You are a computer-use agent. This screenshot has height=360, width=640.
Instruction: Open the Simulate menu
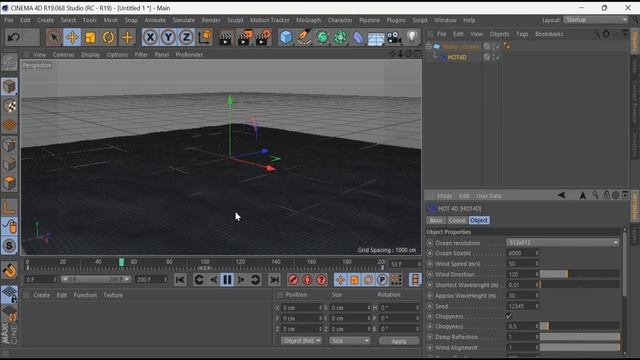click(184, 20)
